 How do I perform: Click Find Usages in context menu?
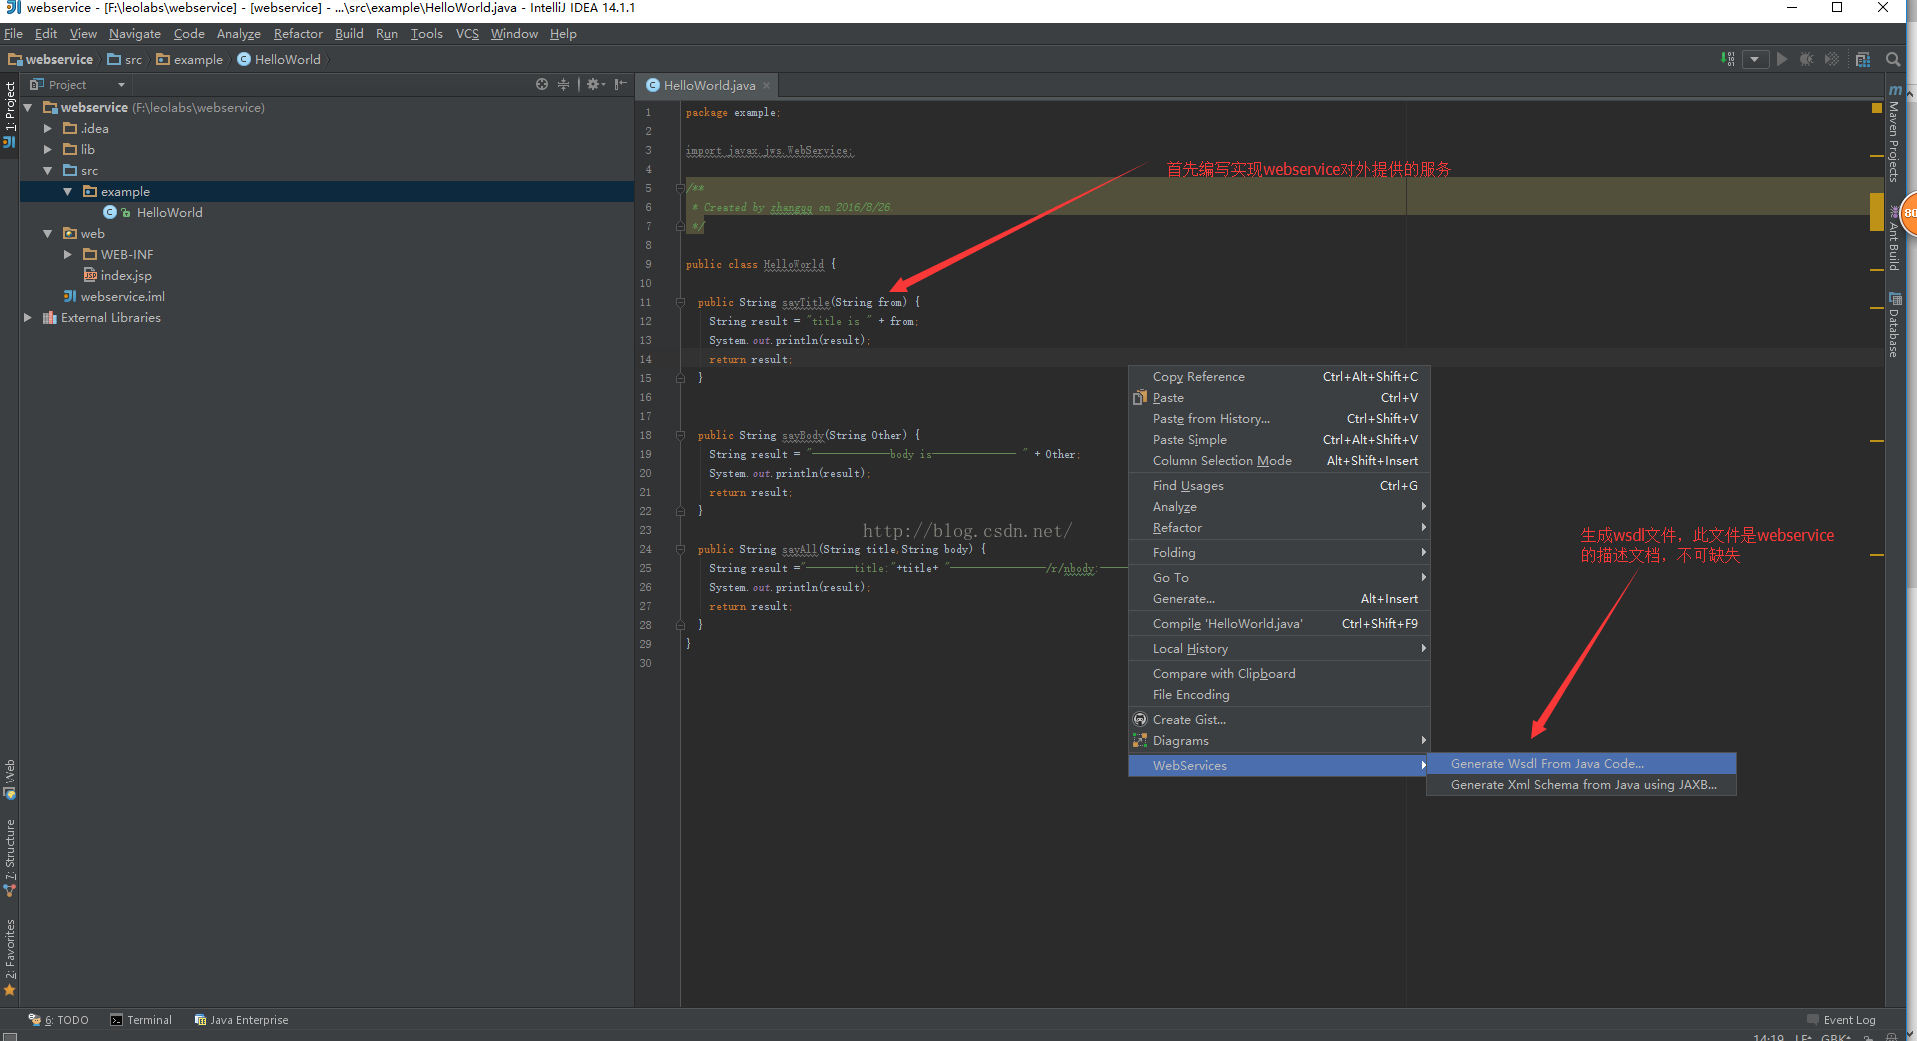[1279, 485]
